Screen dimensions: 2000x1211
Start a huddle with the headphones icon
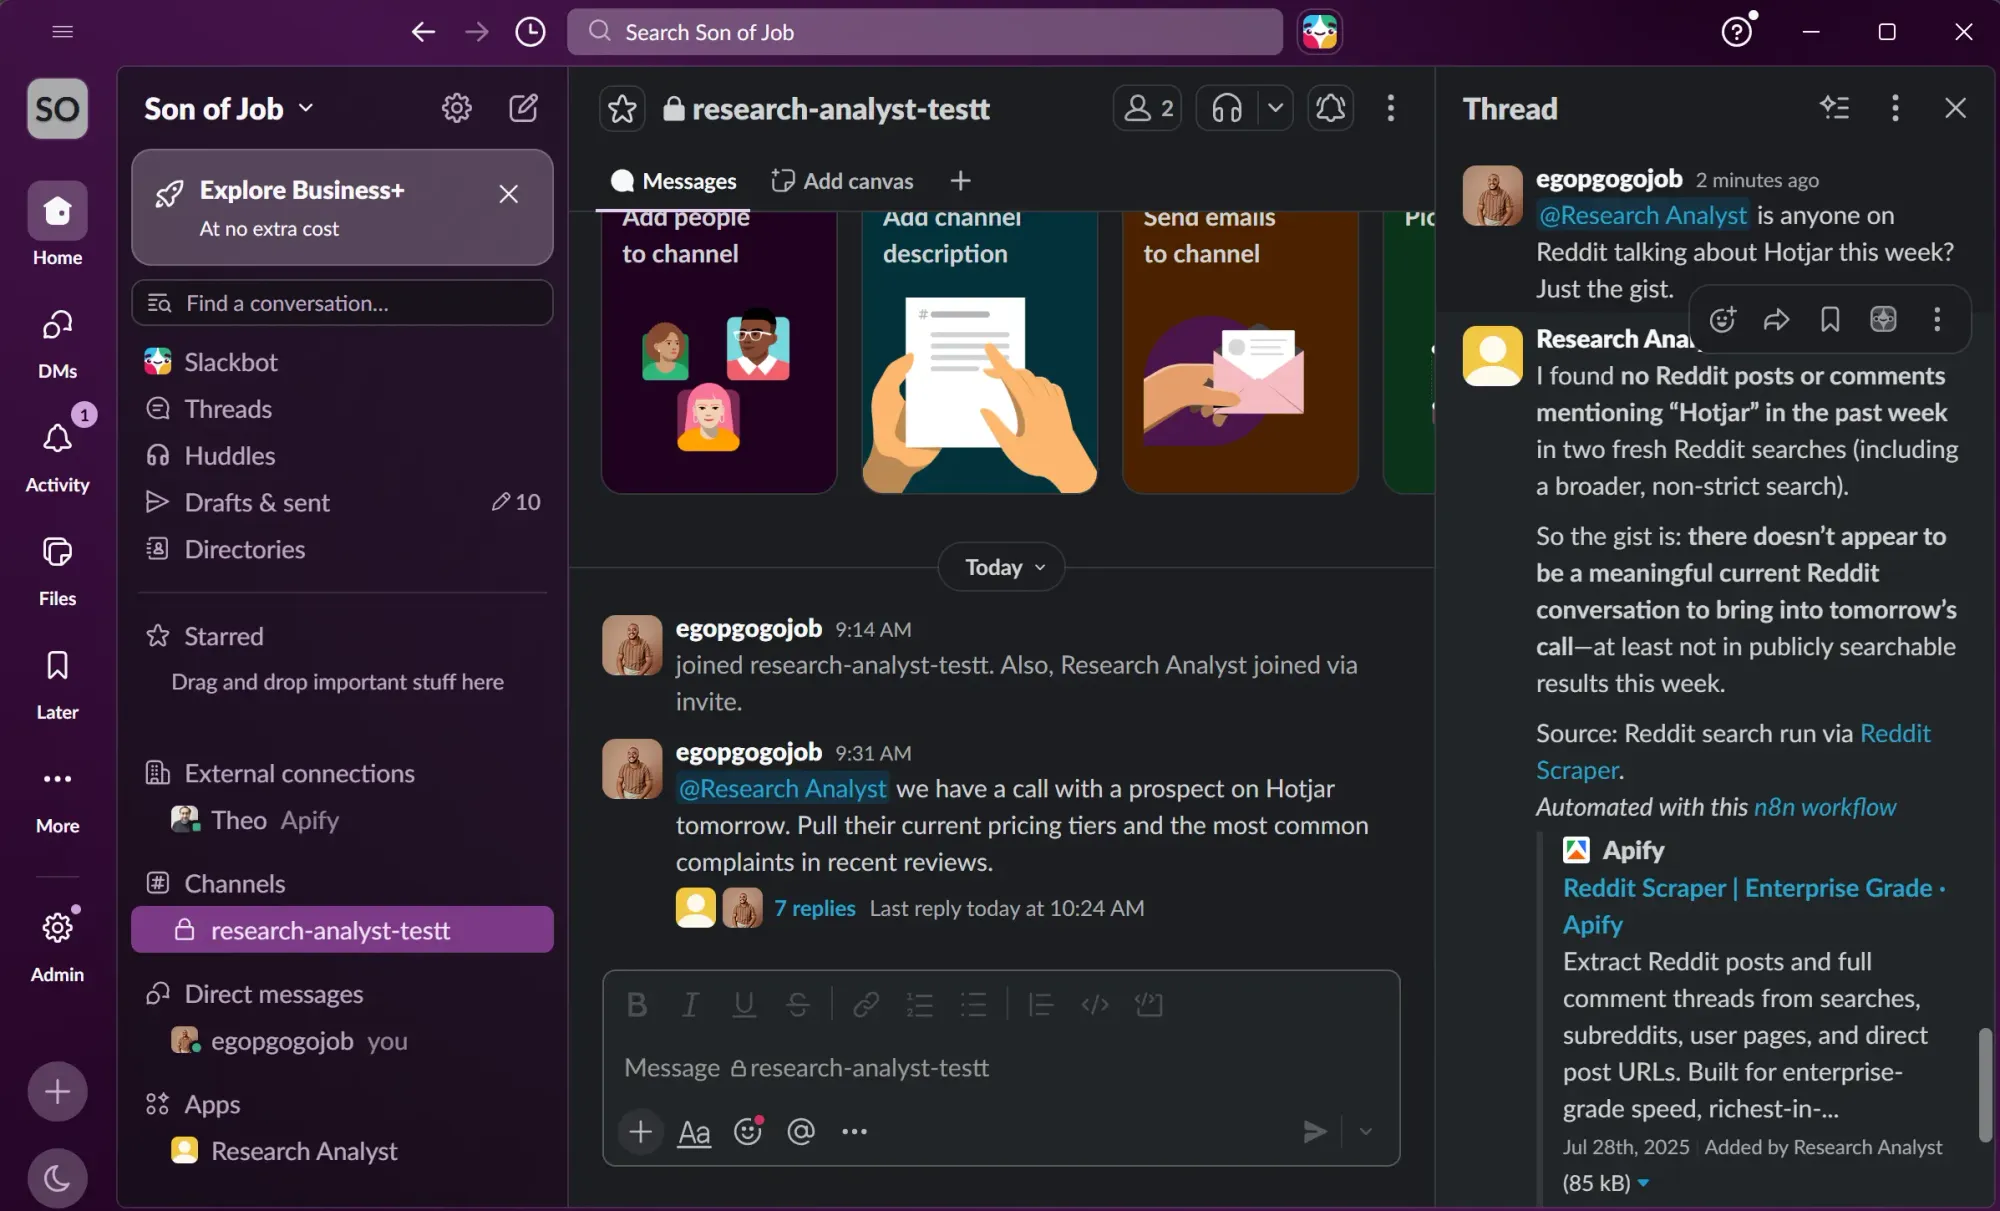click(1227, 108)
